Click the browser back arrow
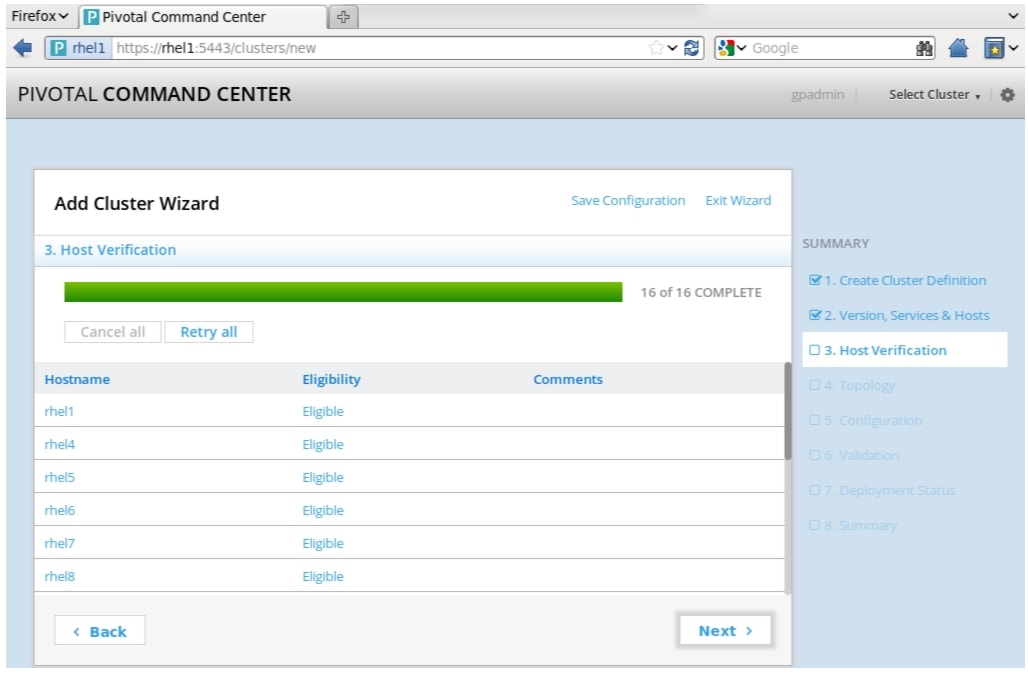 [x=23, y=48]
